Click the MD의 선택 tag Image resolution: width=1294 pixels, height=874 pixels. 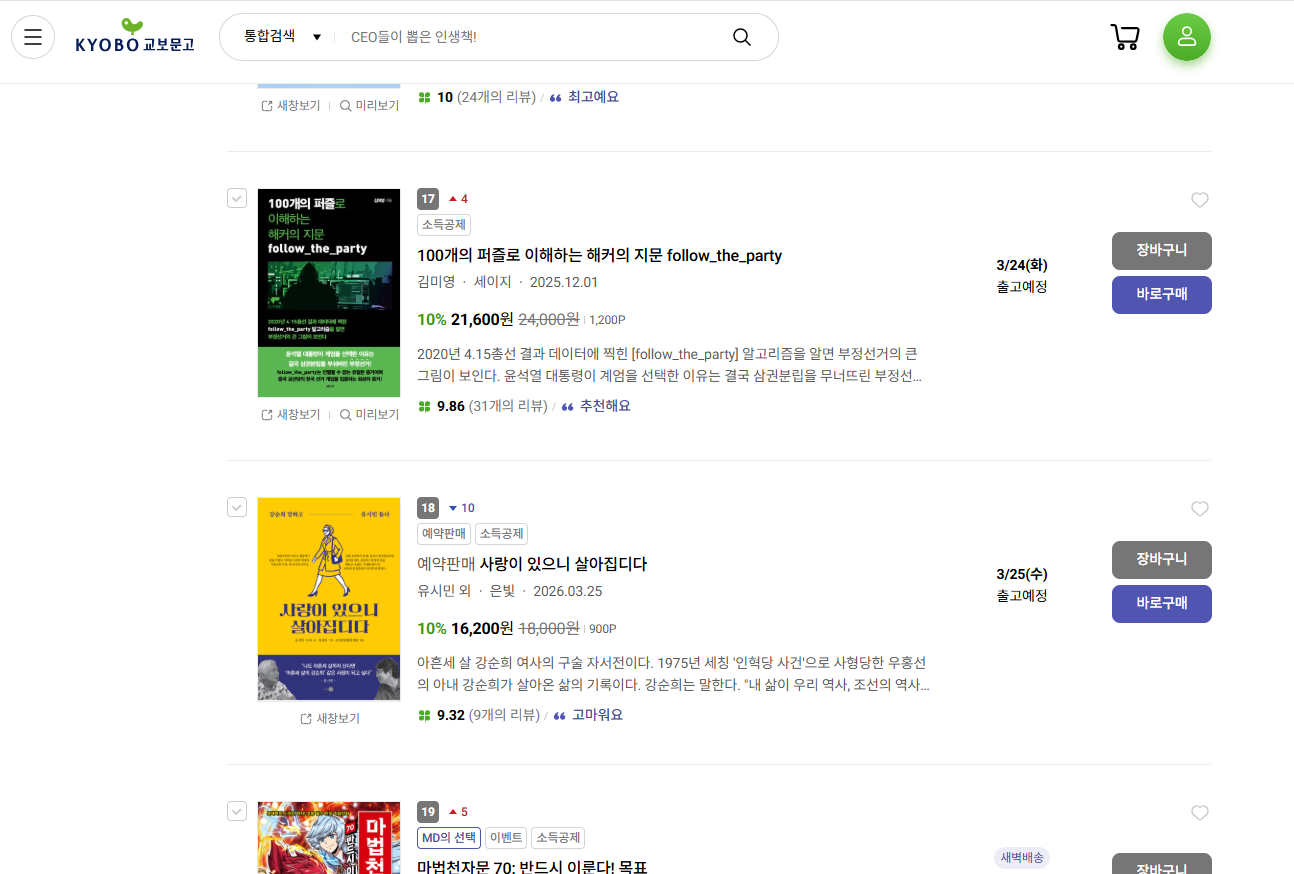(x=449, y=838)
